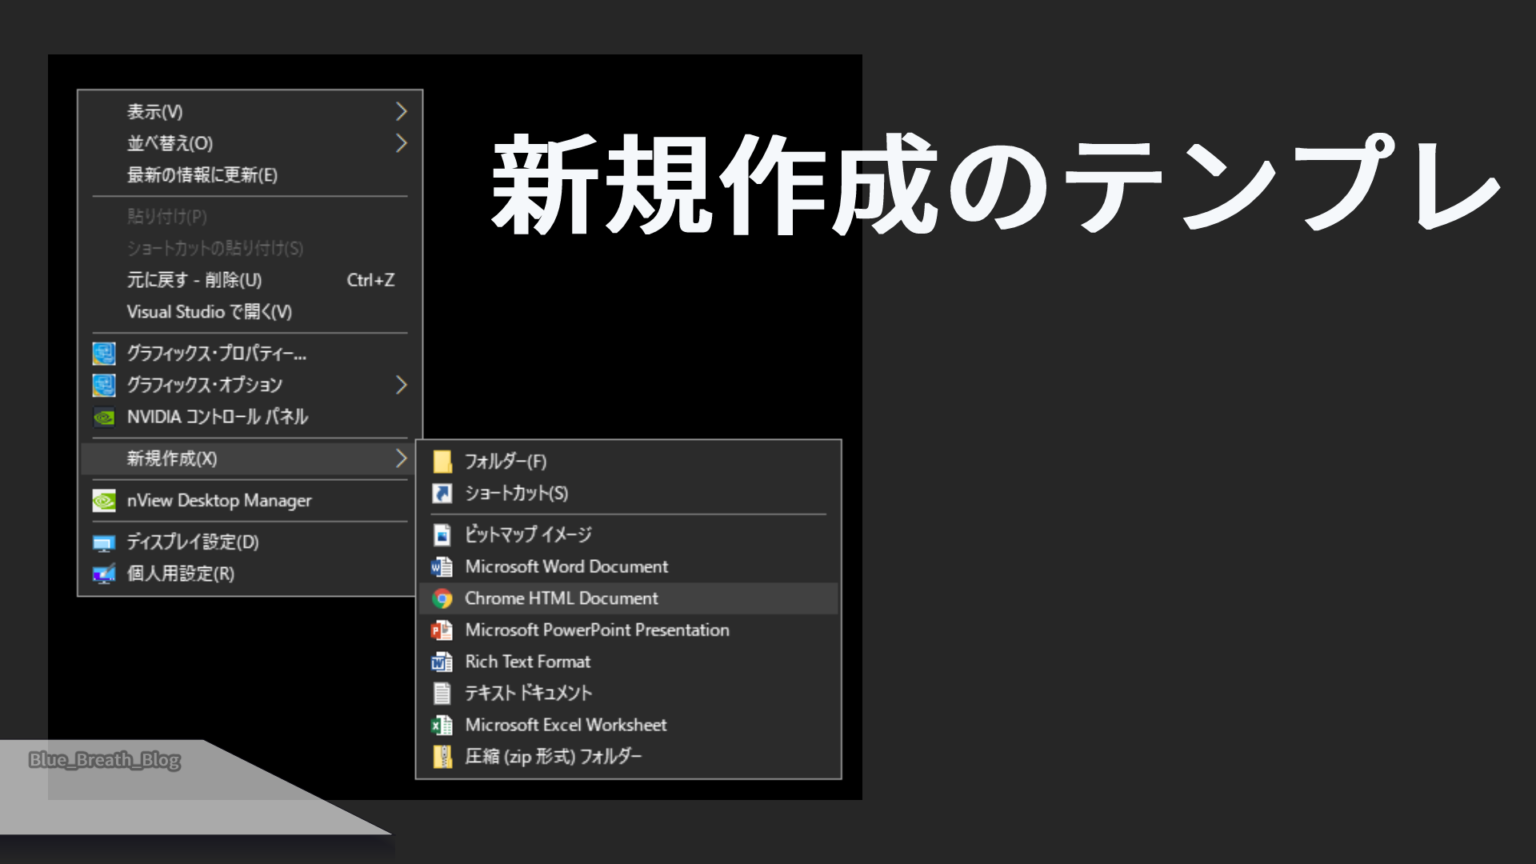Click the nView Desktop Manager icon
Screen dimensions: 1536x864
click(104, 500)
